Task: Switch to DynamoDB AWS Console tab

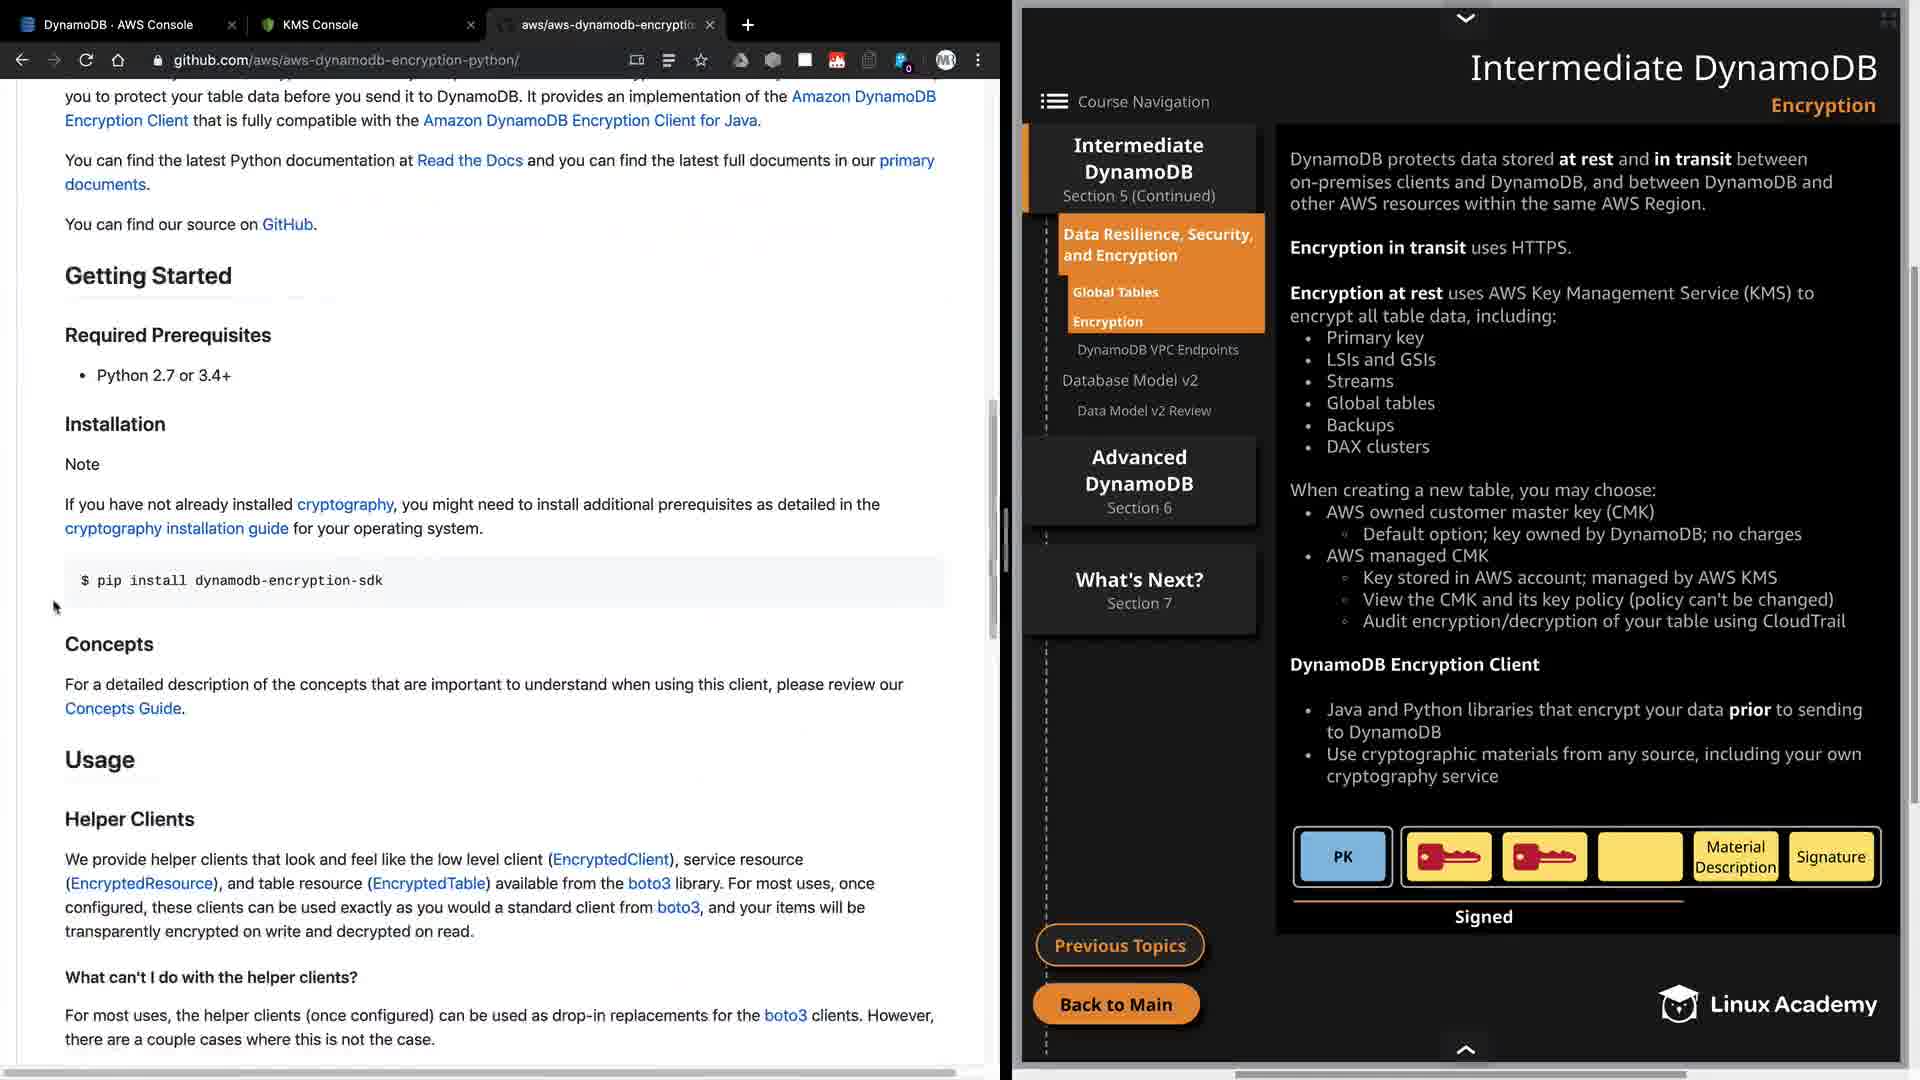Action: pos(118,25)
